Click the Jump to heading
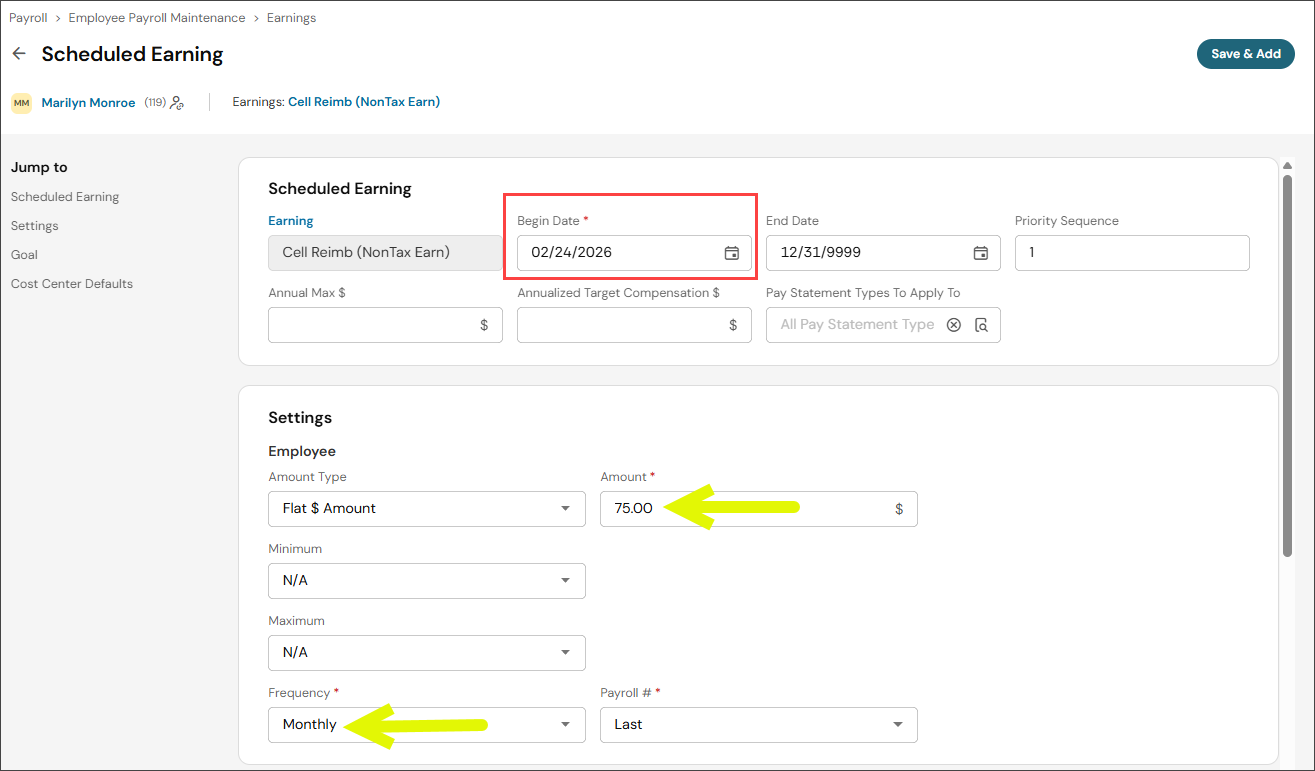The image size is (1315, 771). pyautogui.click(x=39, y=168)
